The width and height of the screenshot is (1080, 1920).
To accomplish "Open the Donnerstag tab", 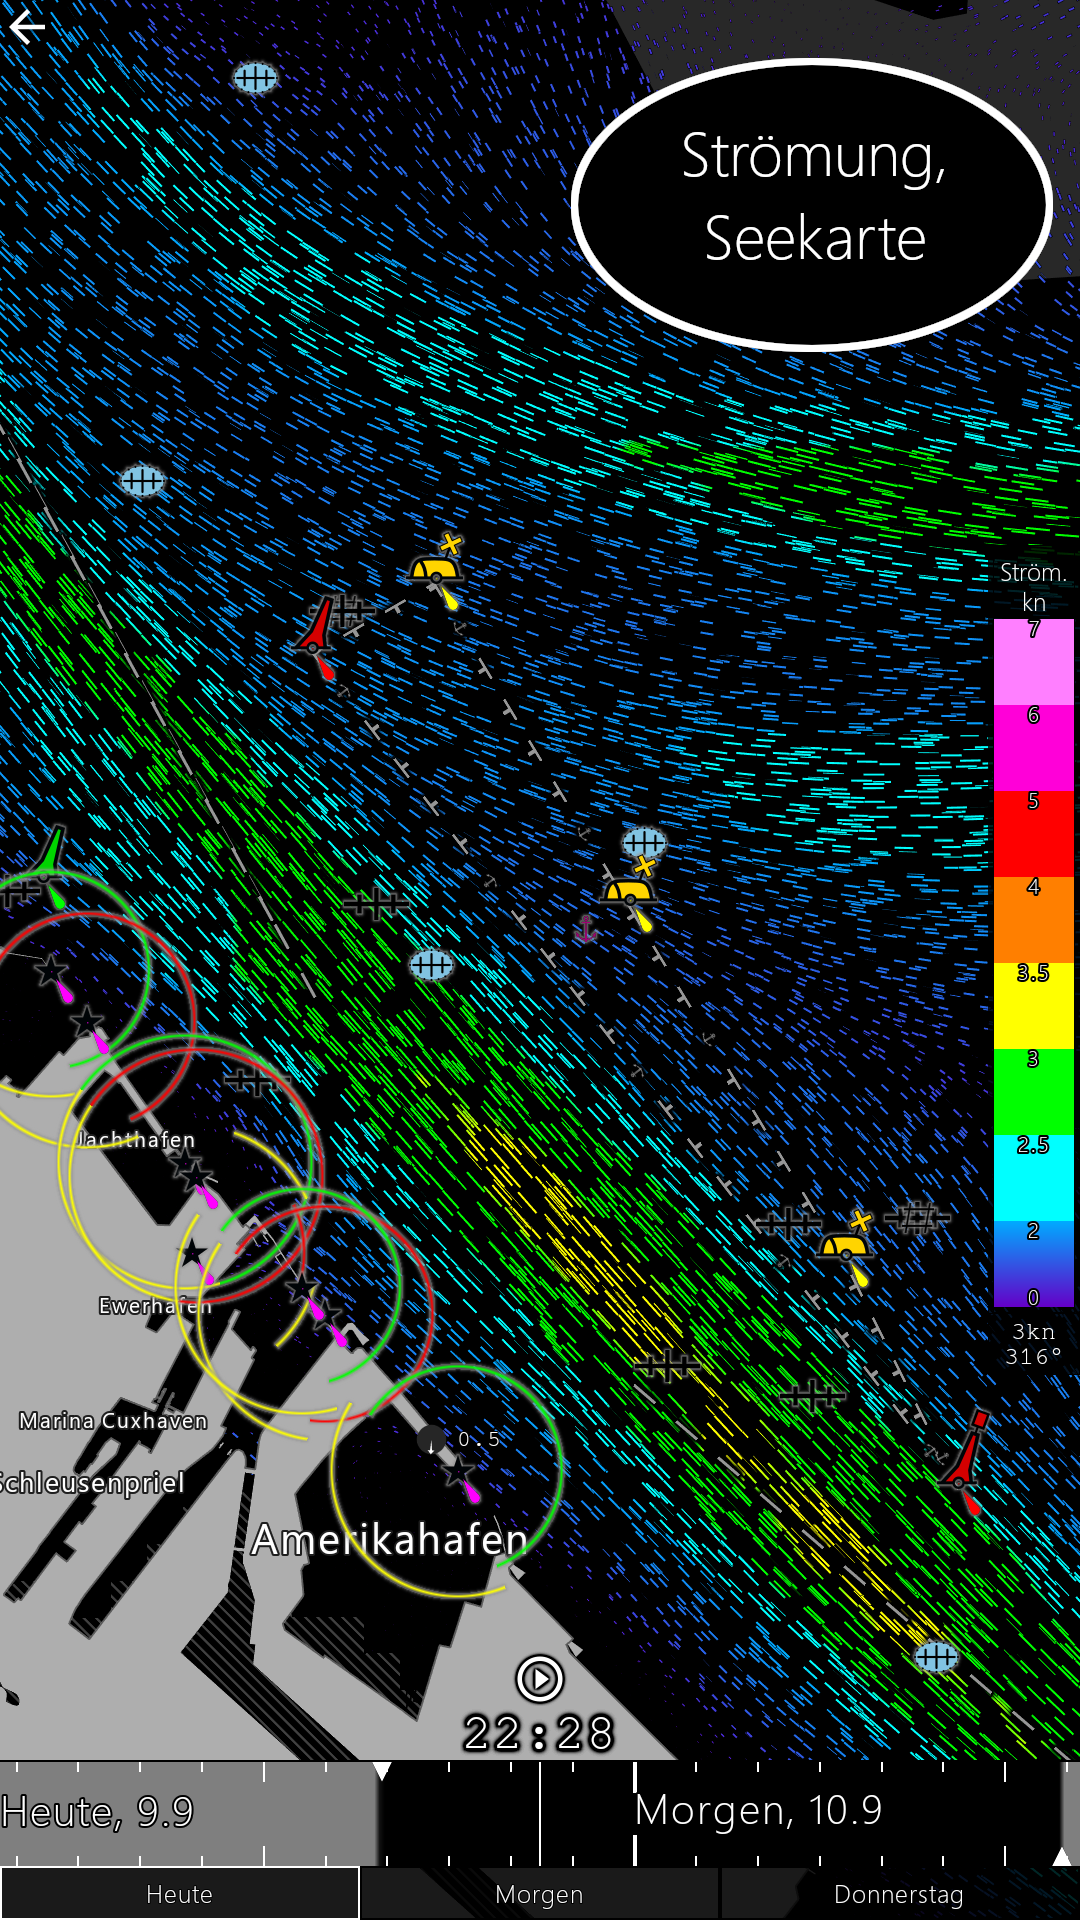I will 898,1894.
